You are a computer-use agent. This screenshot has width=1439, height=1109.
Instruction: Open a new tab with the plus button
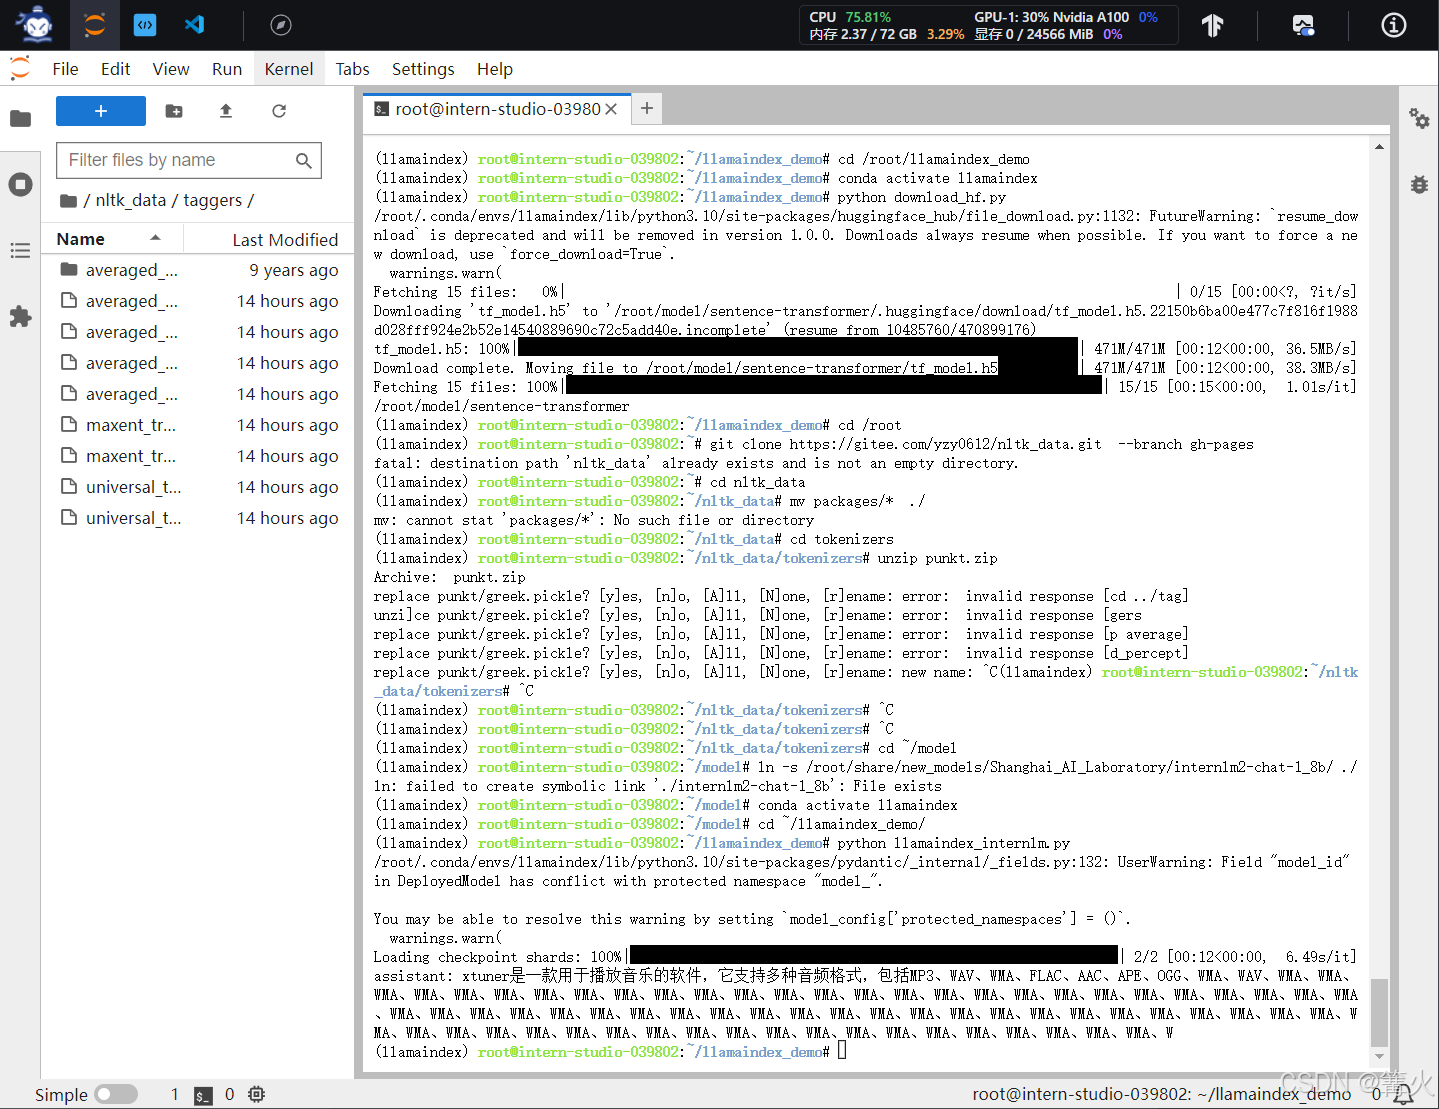(646, 108)
